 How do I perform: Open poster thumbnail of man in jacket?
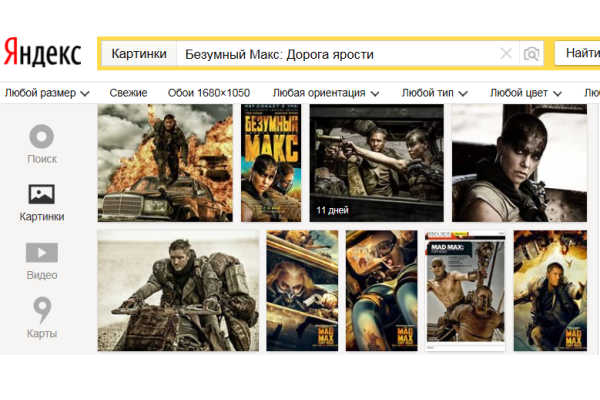(x=550, y=291)
